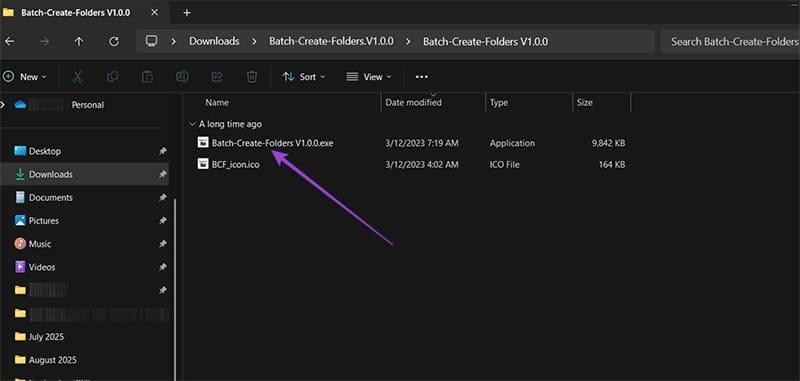Add a new tab with plus button
The height and width of the screenshot is (381, 800).
(187, 13)
